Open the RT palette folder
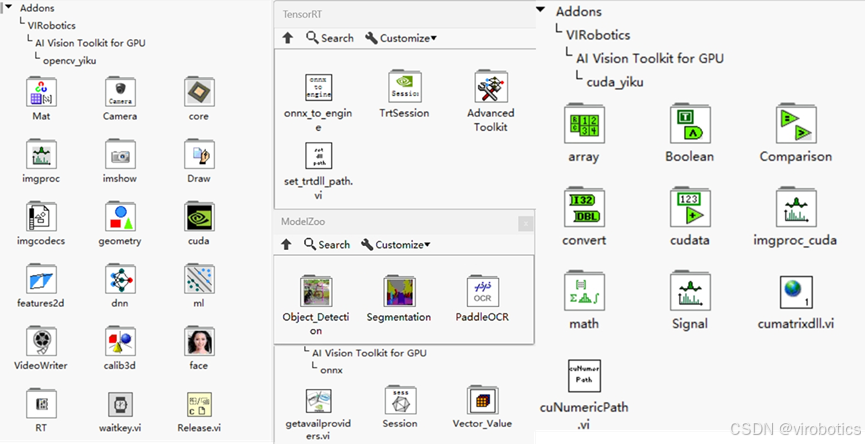Image resolution: width=865 pixels, height=444 pixels. coord(41,404)
